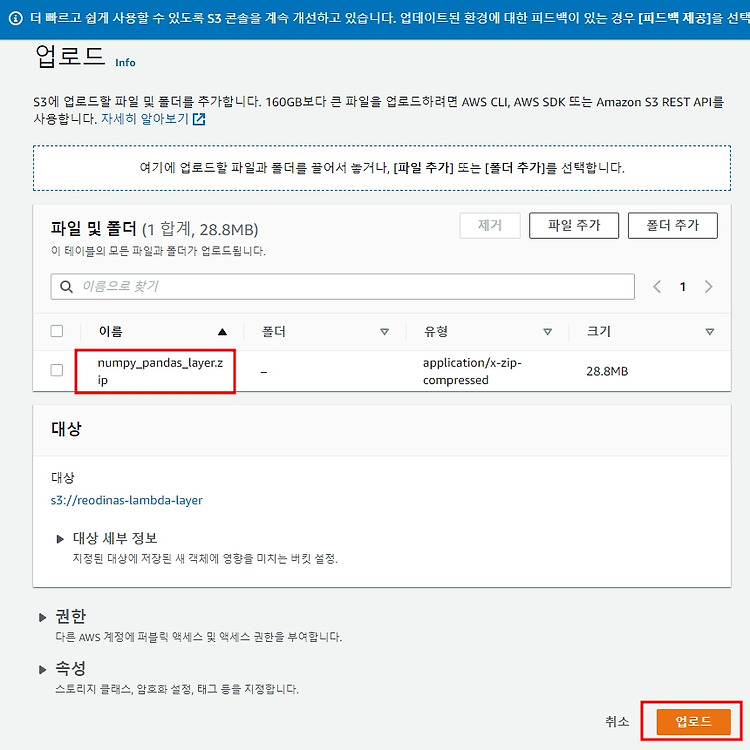Image resolution: width=750 pixels, height=750 pixels.
Task: Select all files with the header checkbox
Action: (56, 331)
